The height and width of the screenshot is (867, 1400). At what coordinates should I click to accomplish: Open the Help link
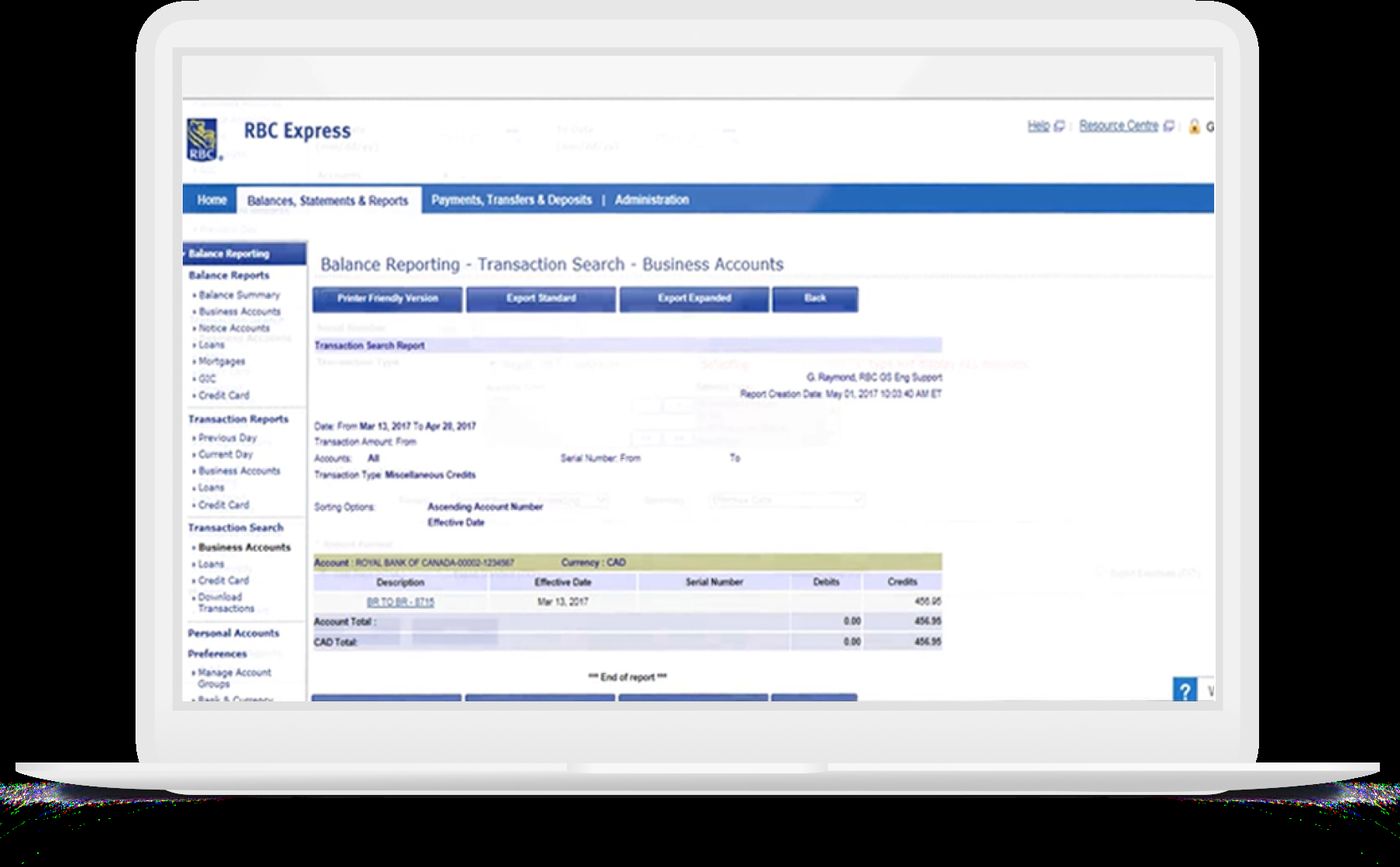pyautogui.click(x=1038, y=126)
